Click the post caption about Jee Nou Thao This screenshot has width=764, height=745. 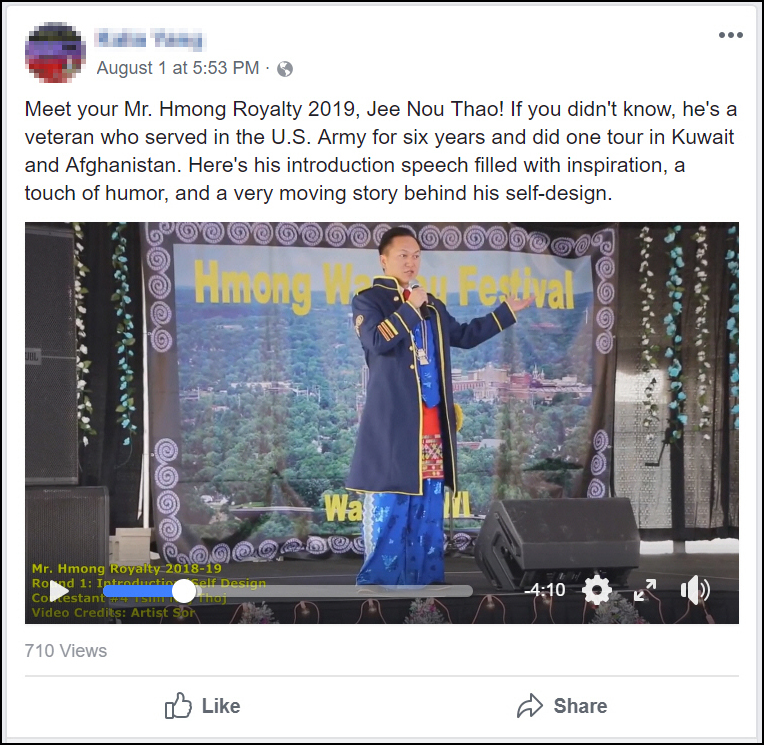(381, 151)
